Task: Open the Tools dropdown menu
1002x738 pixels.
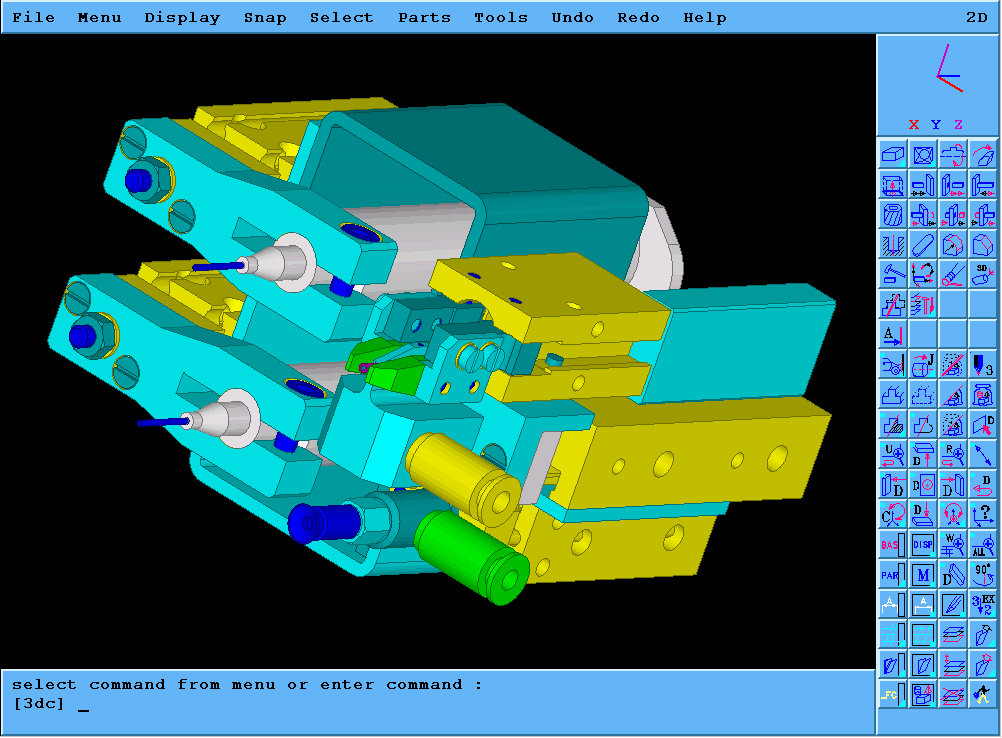Action: pyautogui.click(x=501, y=17)
